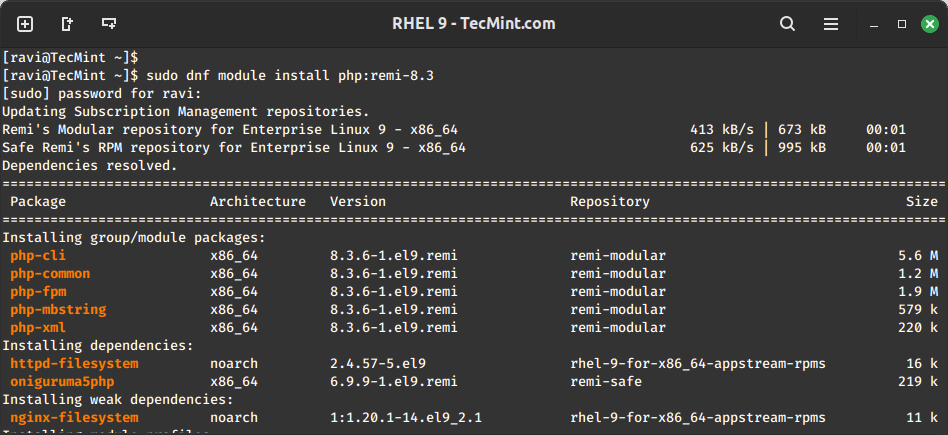Close the RHEL 9 terminal window

(930, 24)
